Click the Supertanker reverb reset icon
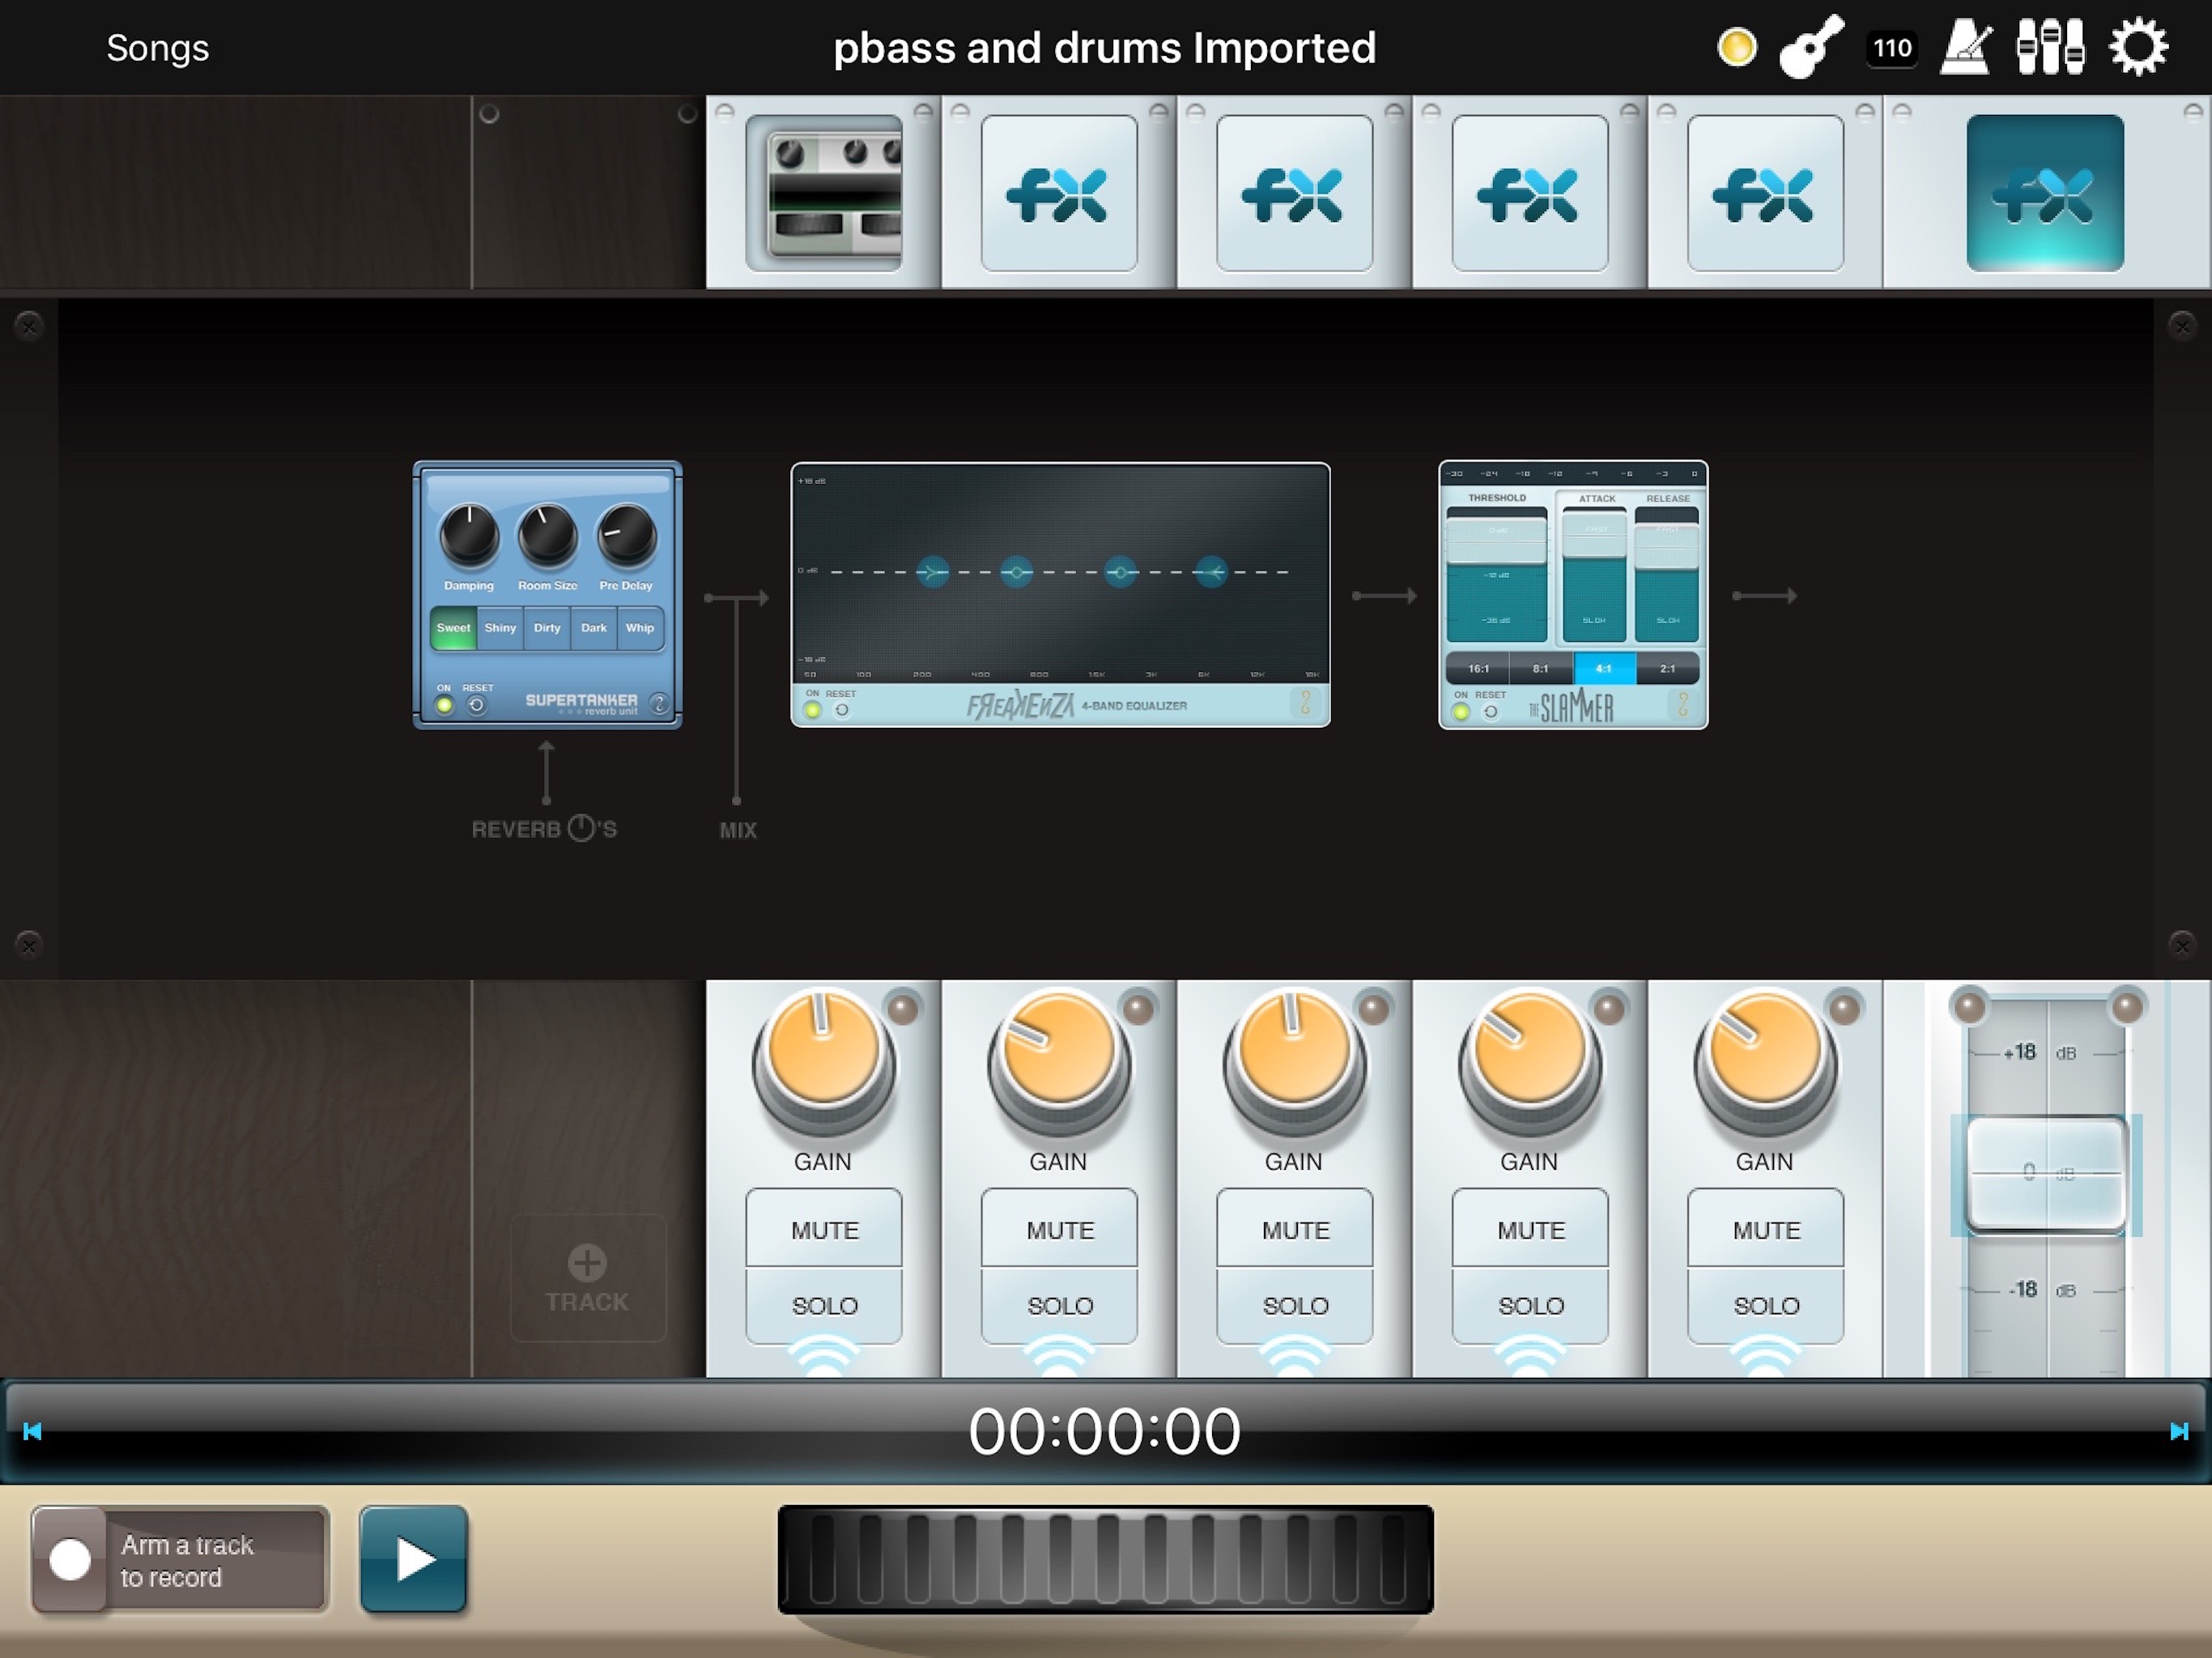Viewport: 2212px width, 1658px height. pyautogui.click(x=477, y=705)
